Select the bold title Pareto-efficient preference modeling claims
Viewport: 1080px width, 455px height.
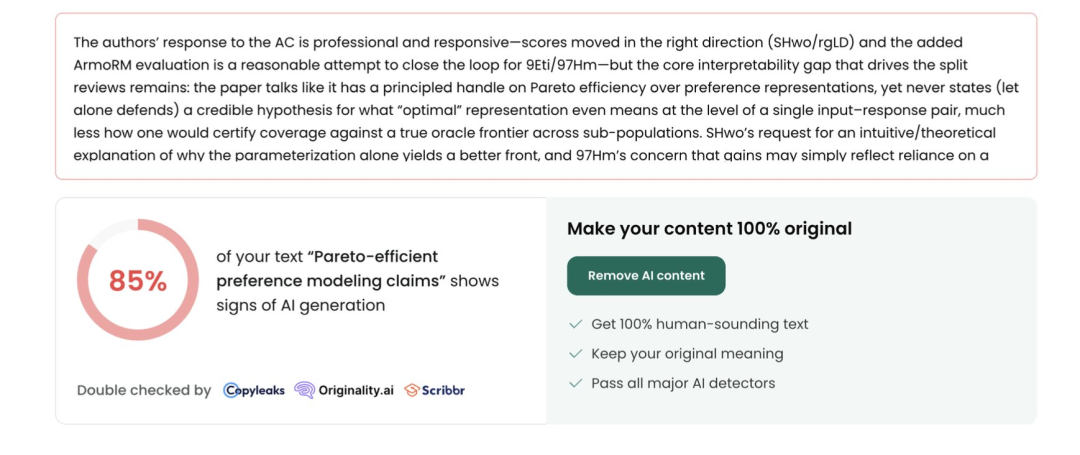click(330, 269)
